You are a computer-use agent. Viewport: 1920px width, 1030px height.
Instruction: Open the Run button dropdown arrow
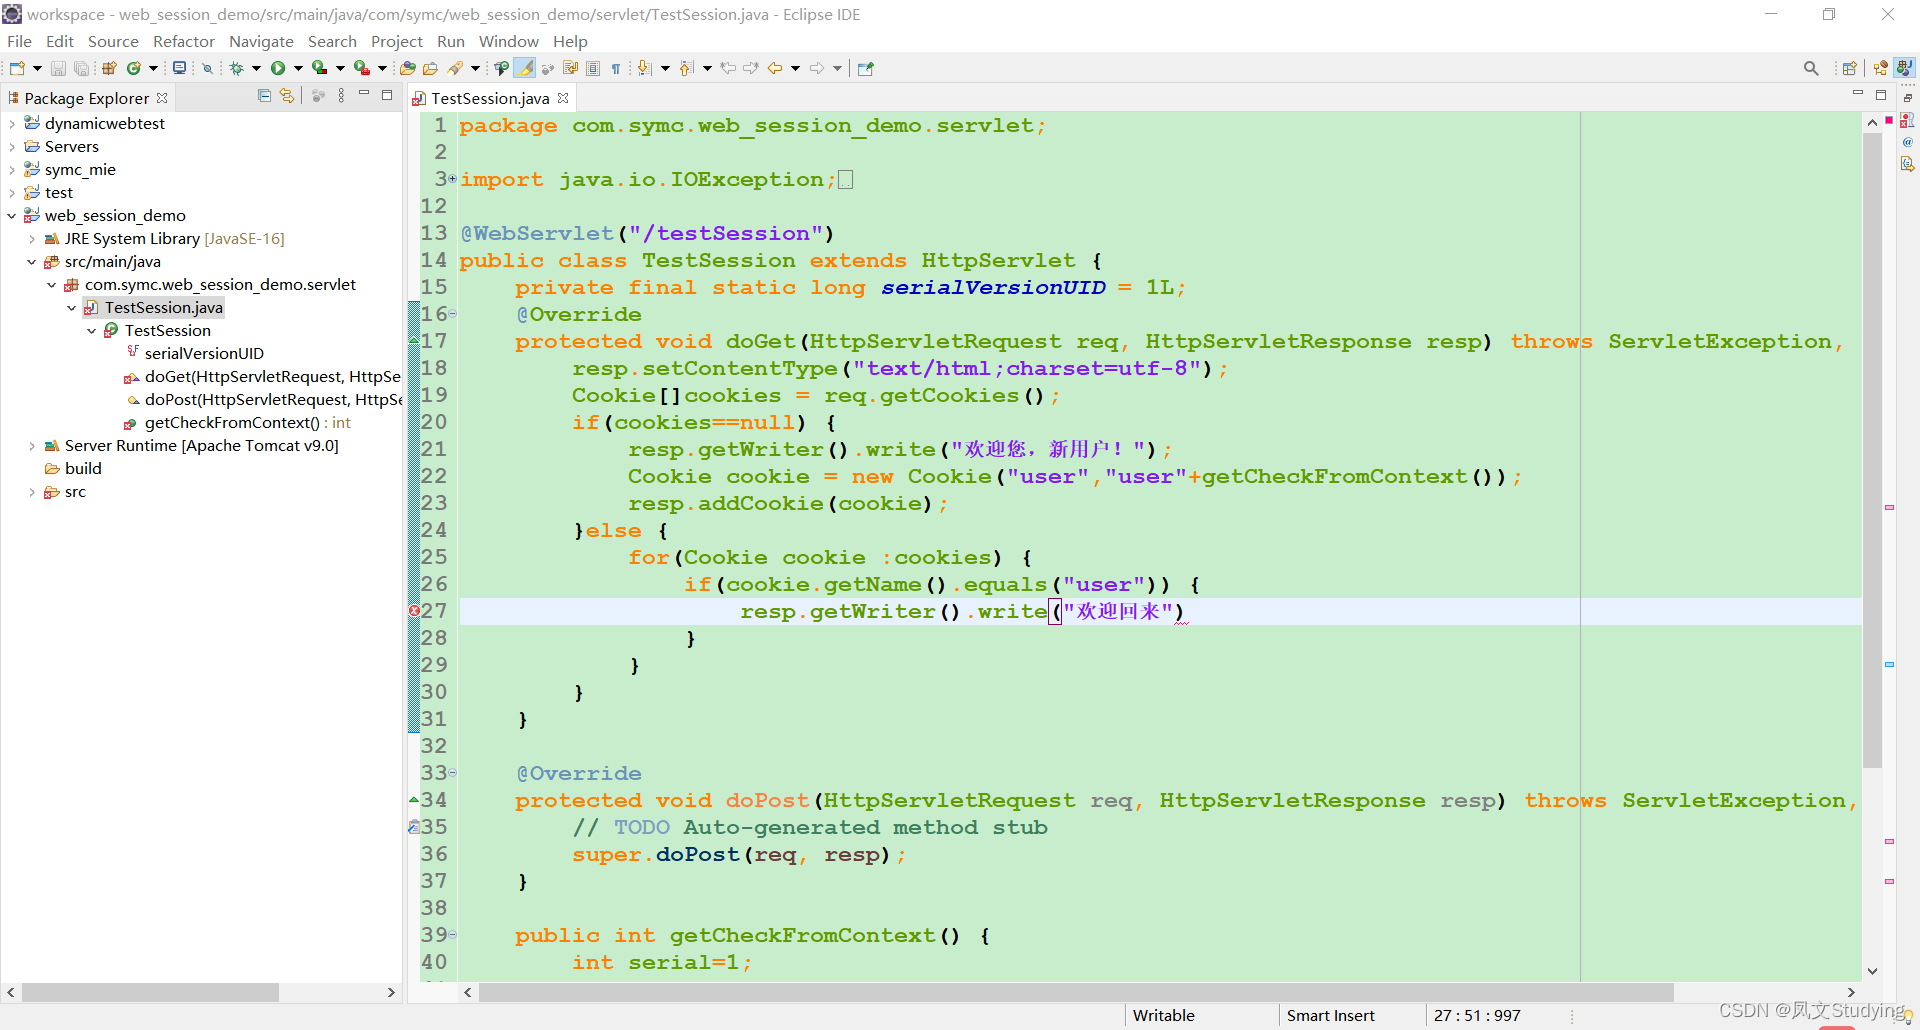pos(298,68)
